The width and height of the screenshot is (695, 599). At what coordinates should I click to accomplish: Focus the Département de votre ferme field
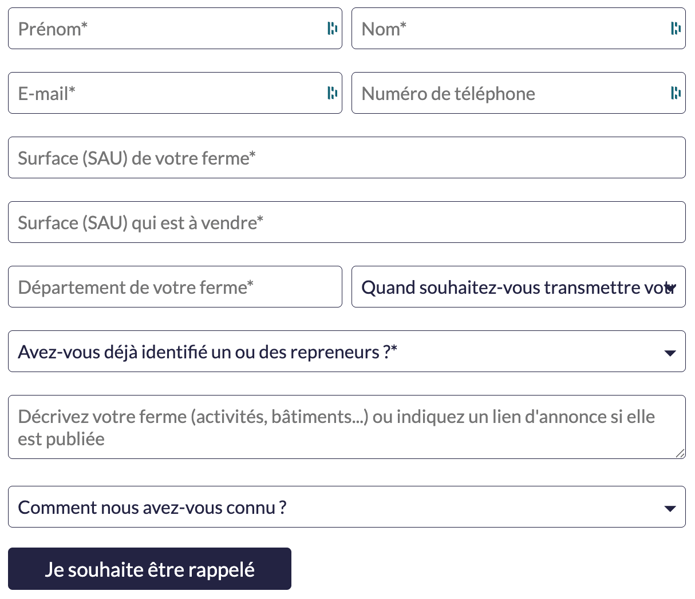(175, 287)
